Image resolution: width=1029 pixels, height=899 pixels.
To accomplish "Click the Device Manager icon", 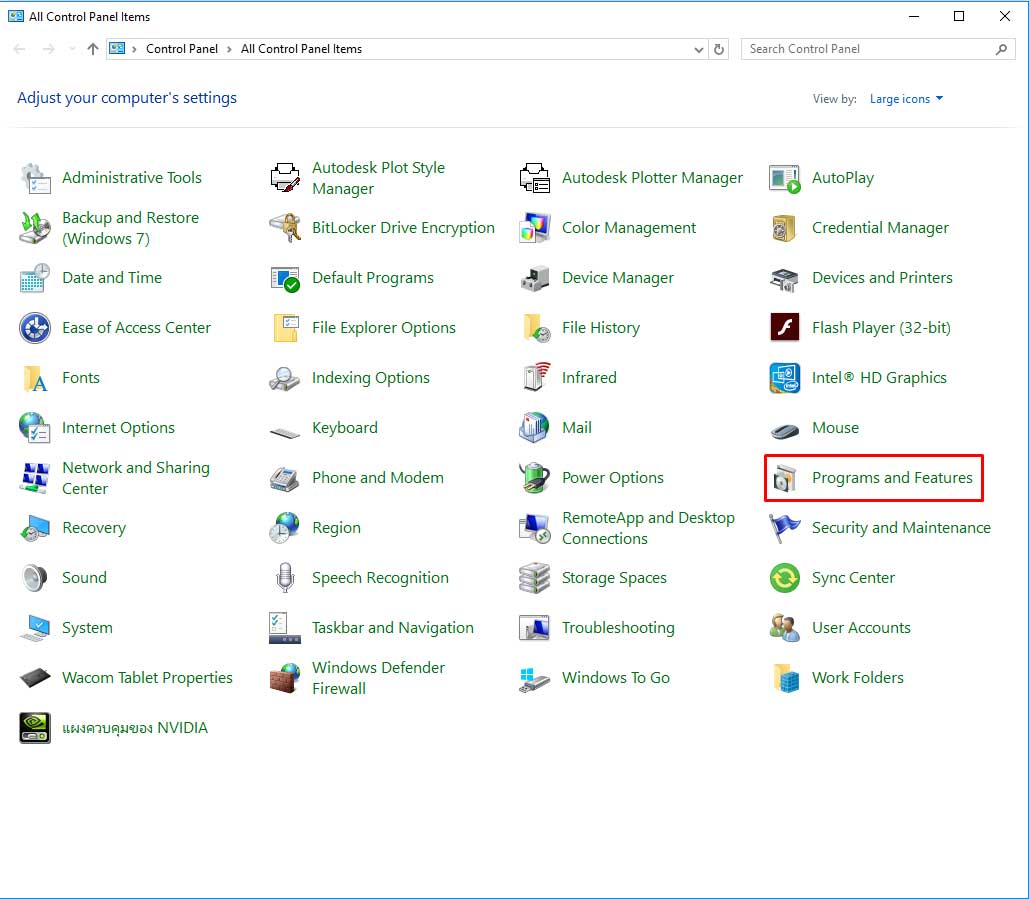I will tap(535, 278).
